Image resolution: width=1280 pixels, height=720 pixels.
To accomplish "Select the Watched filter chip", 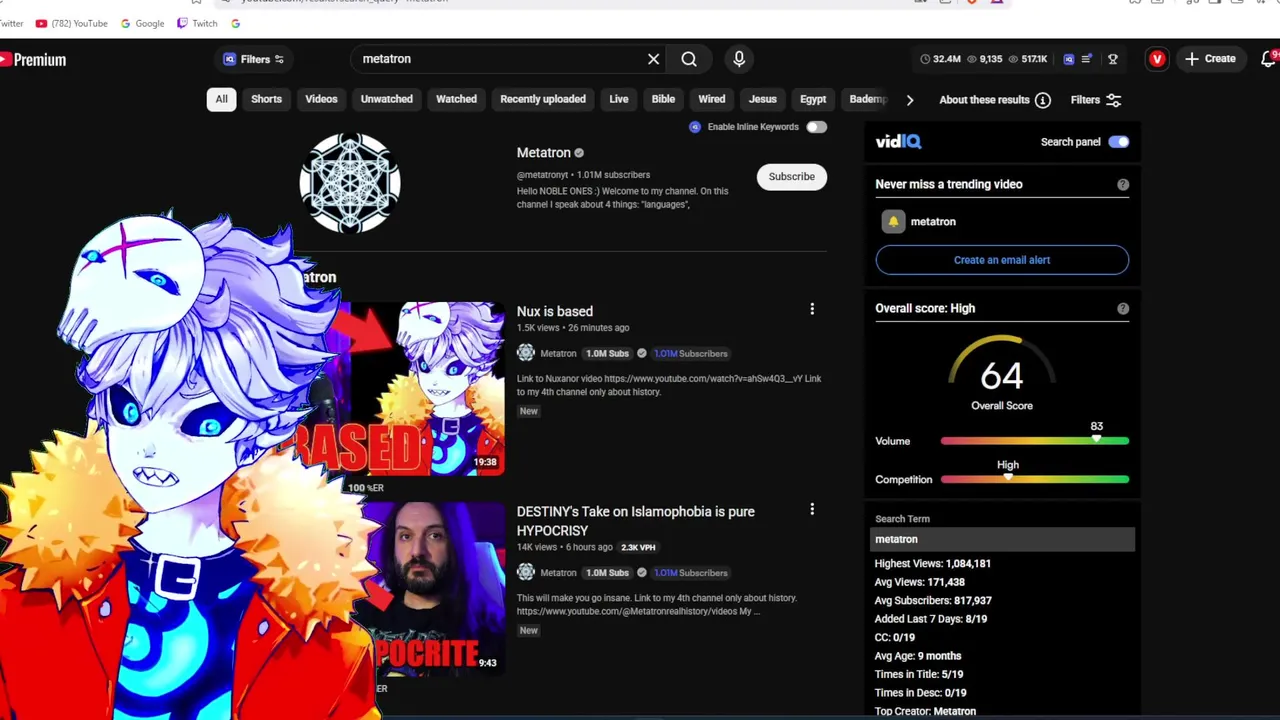I will [x=456, y=99].
